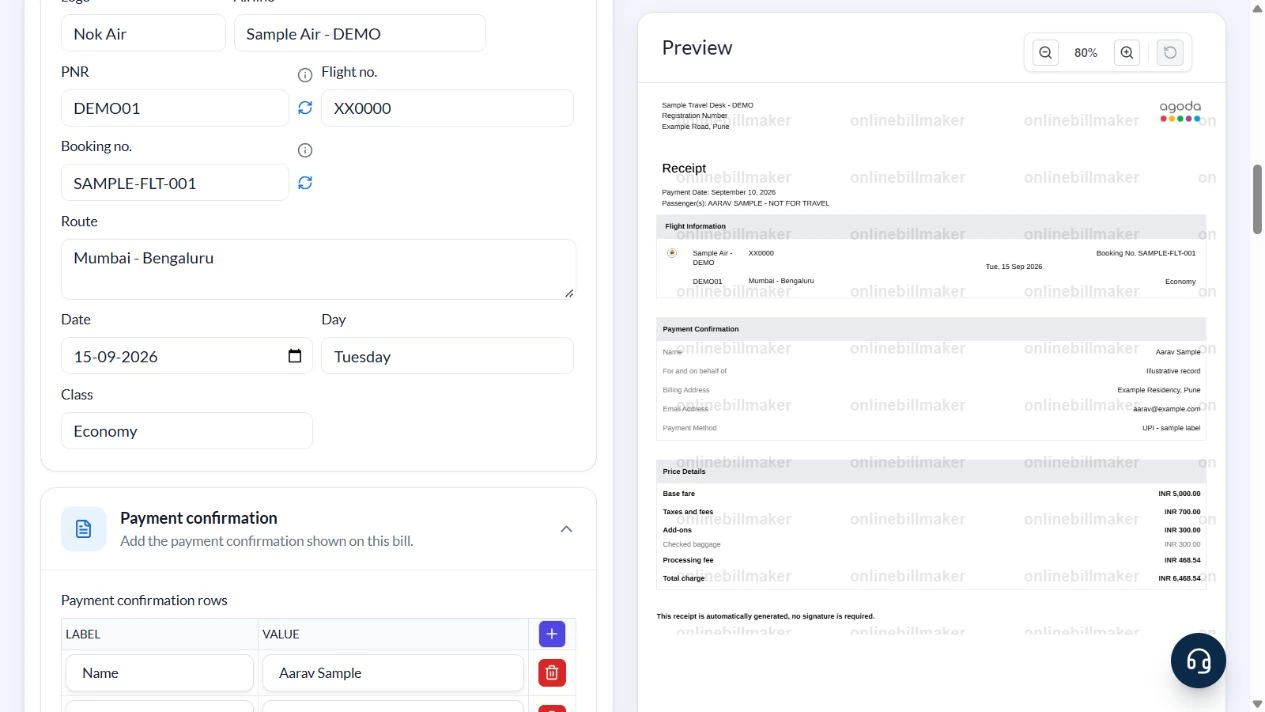The image size is (1265, 712).
Task: Click the scrollbar down arrow
Action: pyautogui.click(x=1257, y=704)
